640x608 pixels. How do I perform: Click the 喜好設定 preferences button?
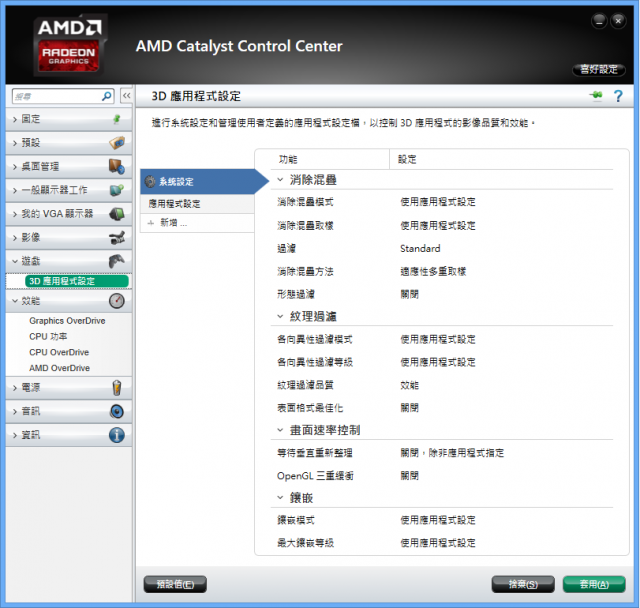[599, 70]
